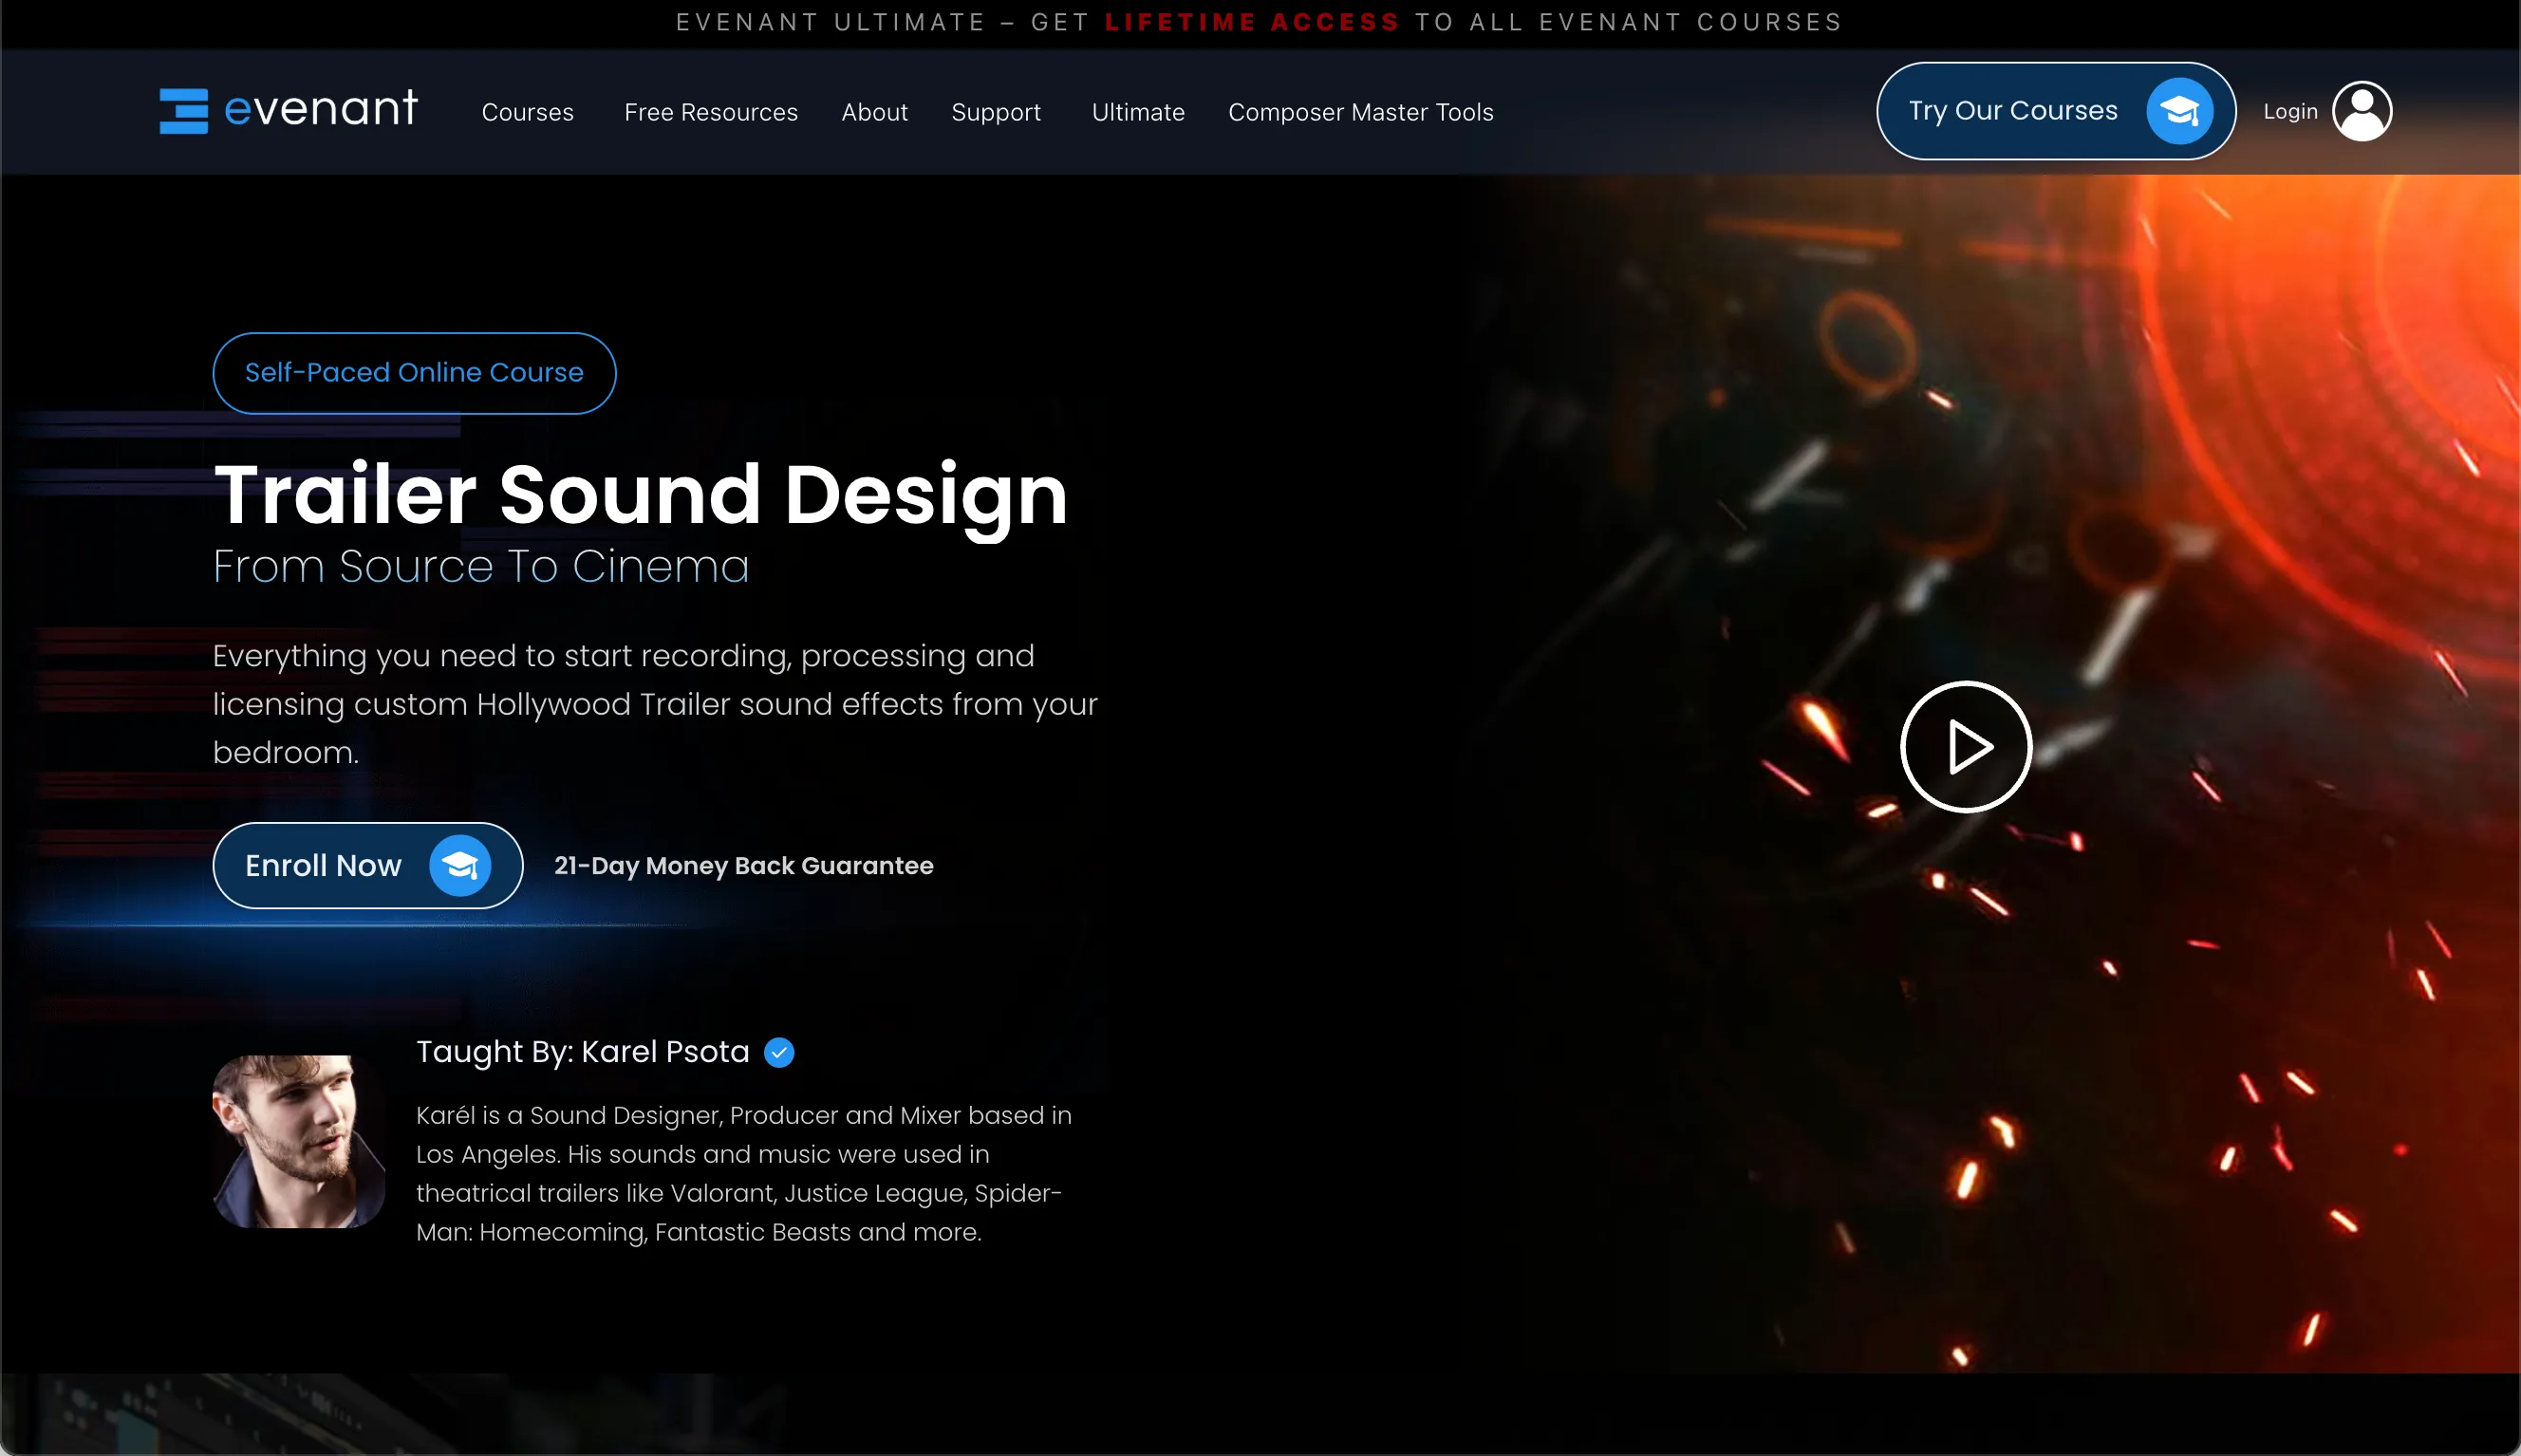Image resolution: width=2521 pixels, height=1456 pixels.
Task: Open Free Resources in the navigation
Action: [x=710, y=112]
